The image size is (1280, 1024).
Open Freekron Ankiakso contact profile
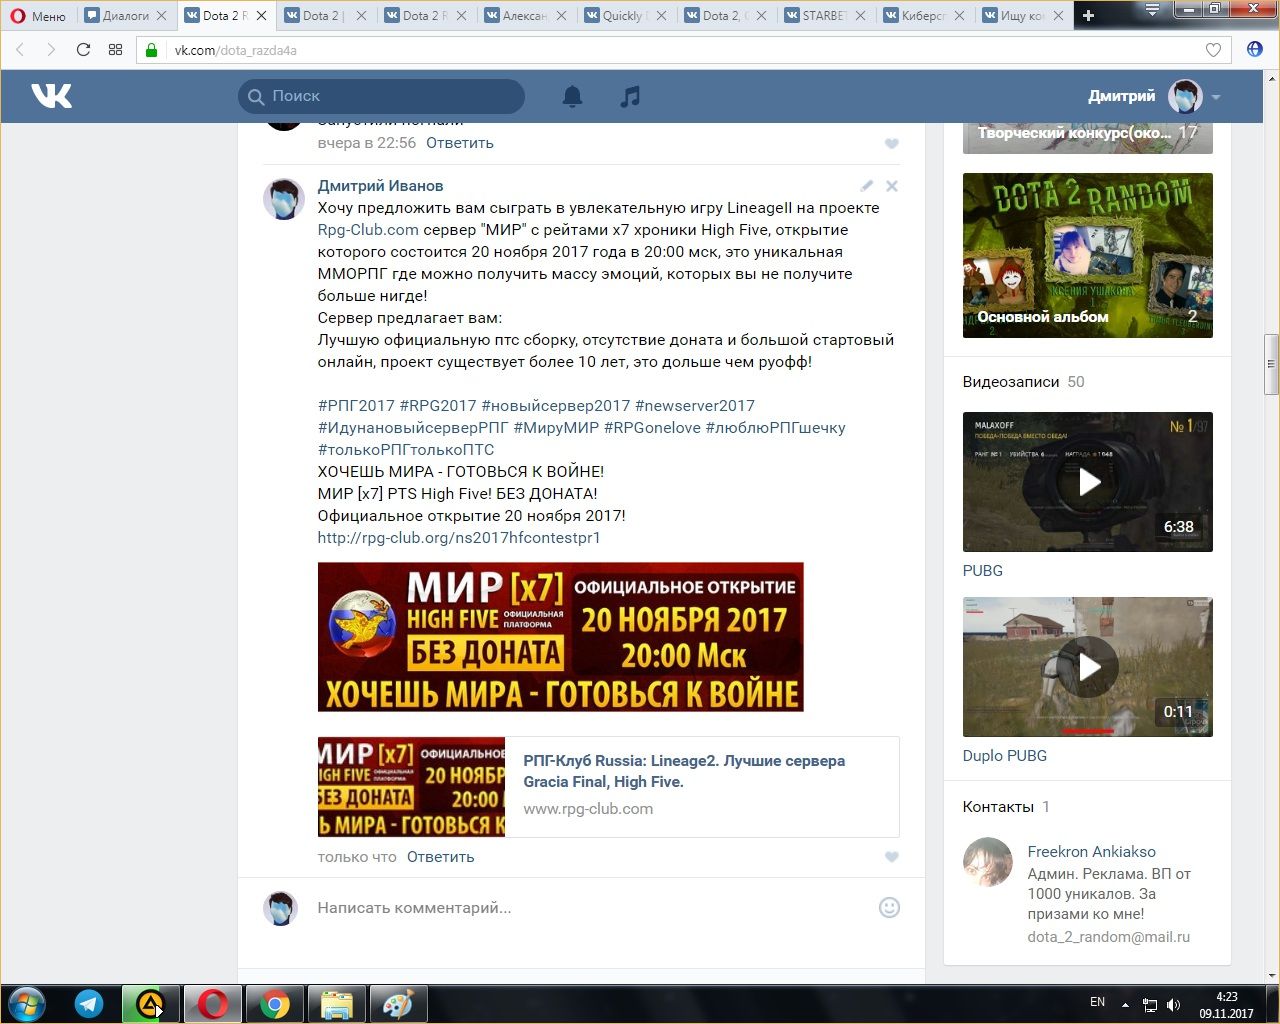[1091, 852]
